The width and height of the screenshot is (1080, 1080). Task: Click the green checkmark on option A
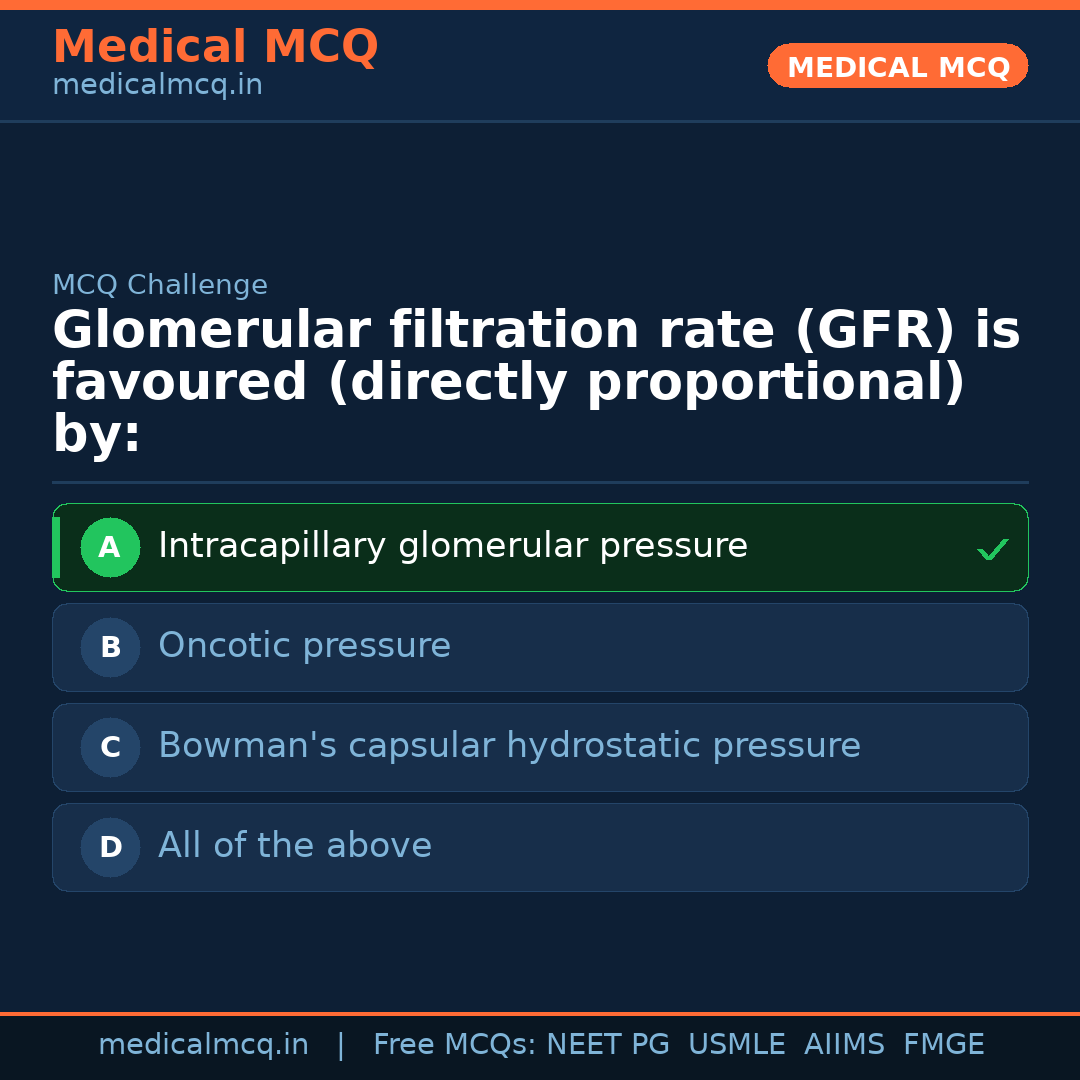[992, 549]
